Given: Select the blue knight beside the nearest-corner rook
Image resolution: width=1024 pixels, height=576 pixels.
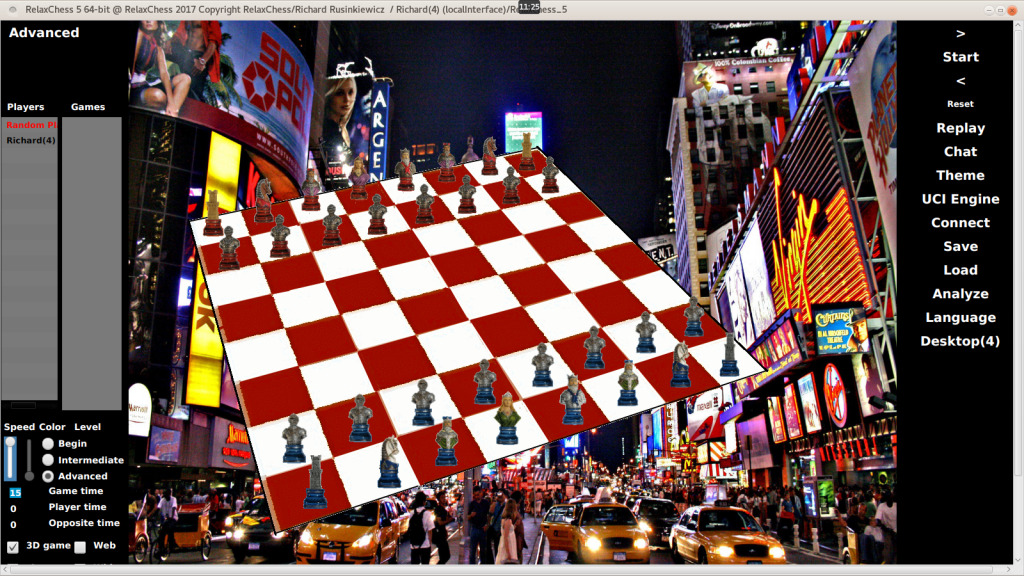Looking at the screenshot, I should [x=390, y=462].
